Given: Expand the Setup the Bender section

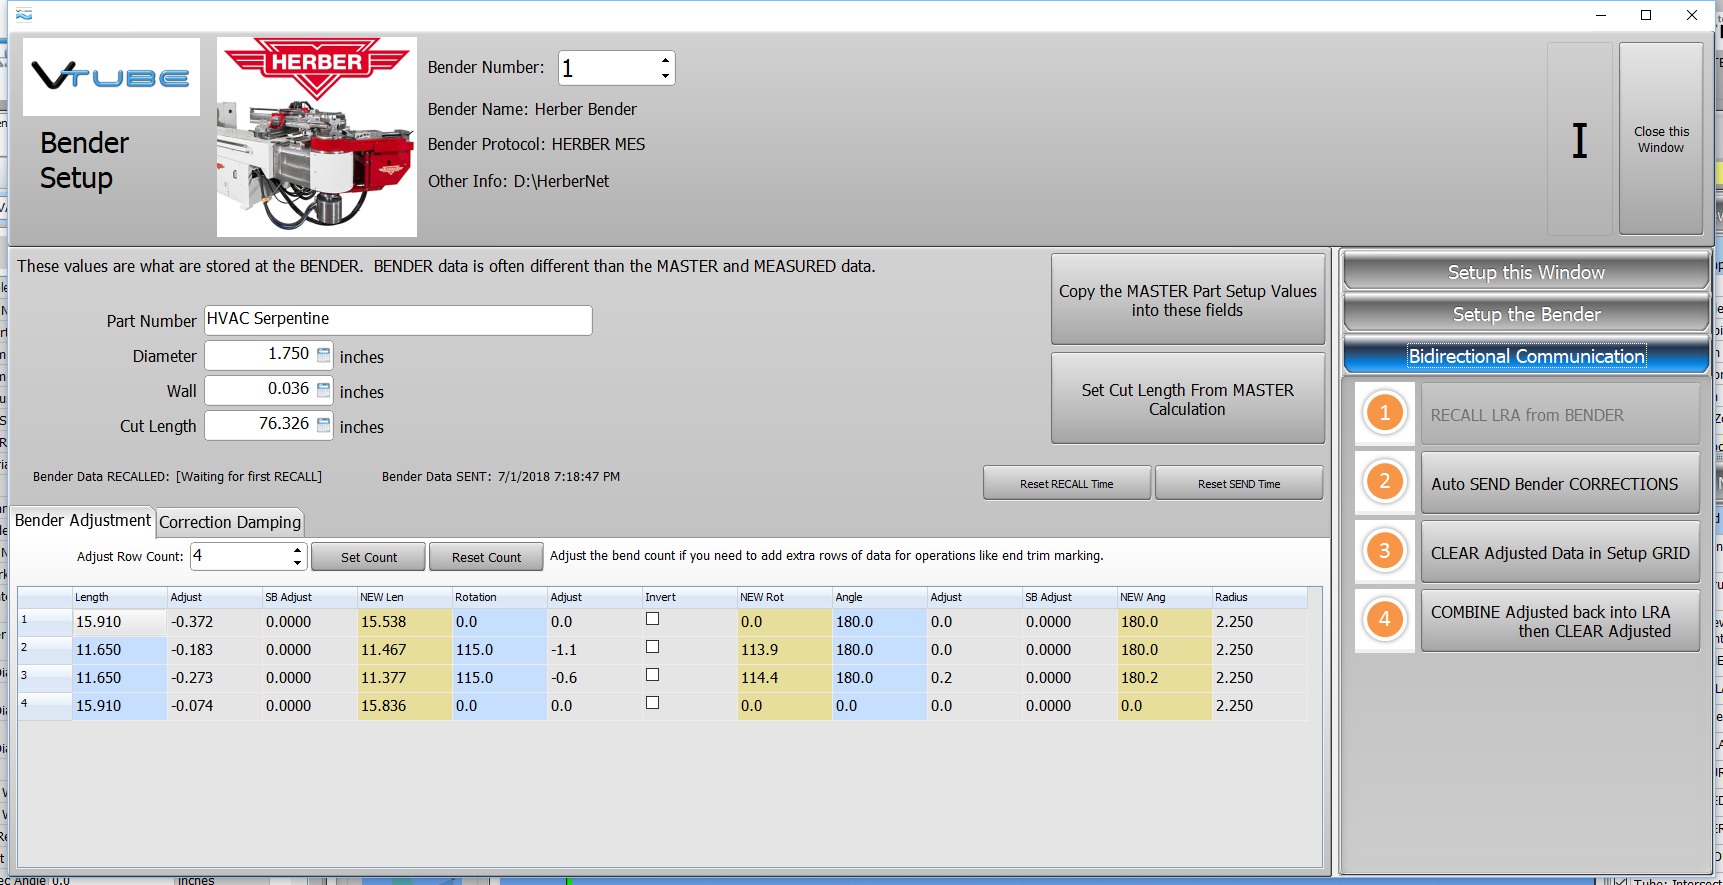Looking at the screenshot, I should tap(1525, 314).
